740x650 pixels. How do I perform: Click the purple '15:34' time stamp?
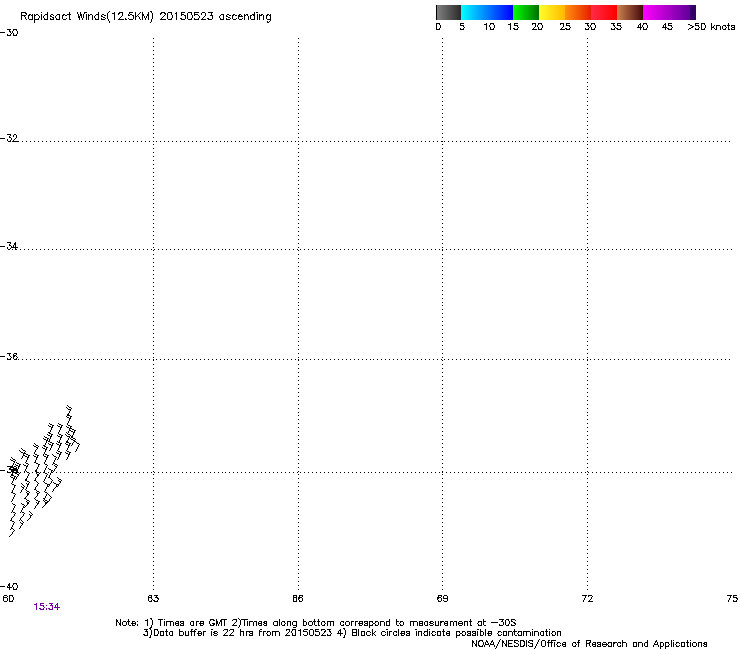tap(47, 607)
